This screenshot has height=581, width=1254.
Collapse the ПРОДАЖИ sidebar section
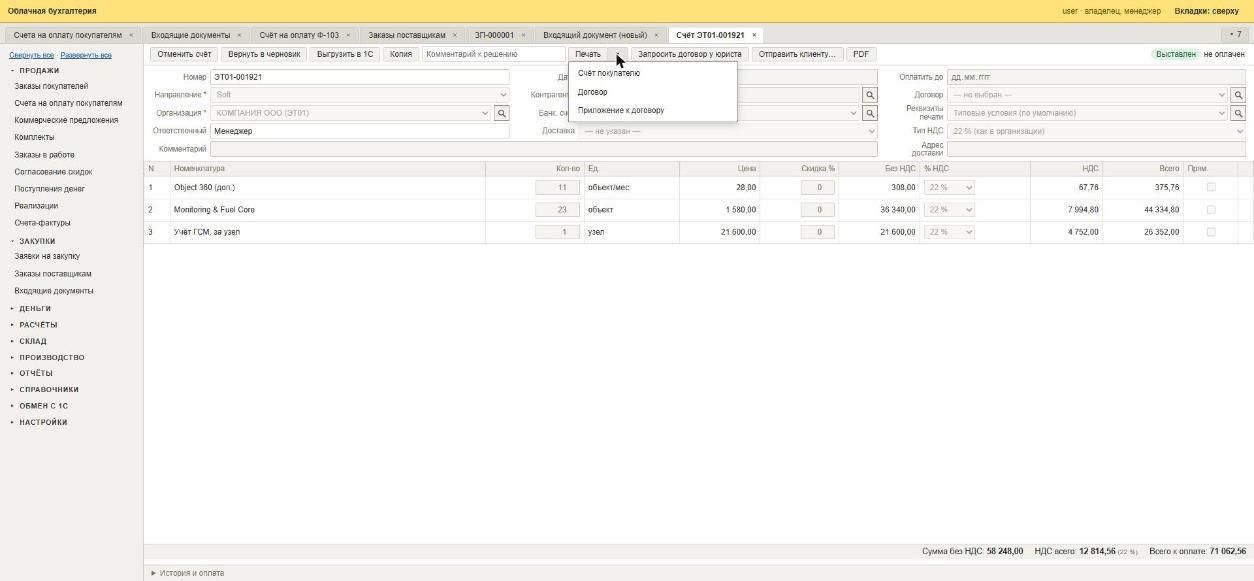(x=35, y=70)
